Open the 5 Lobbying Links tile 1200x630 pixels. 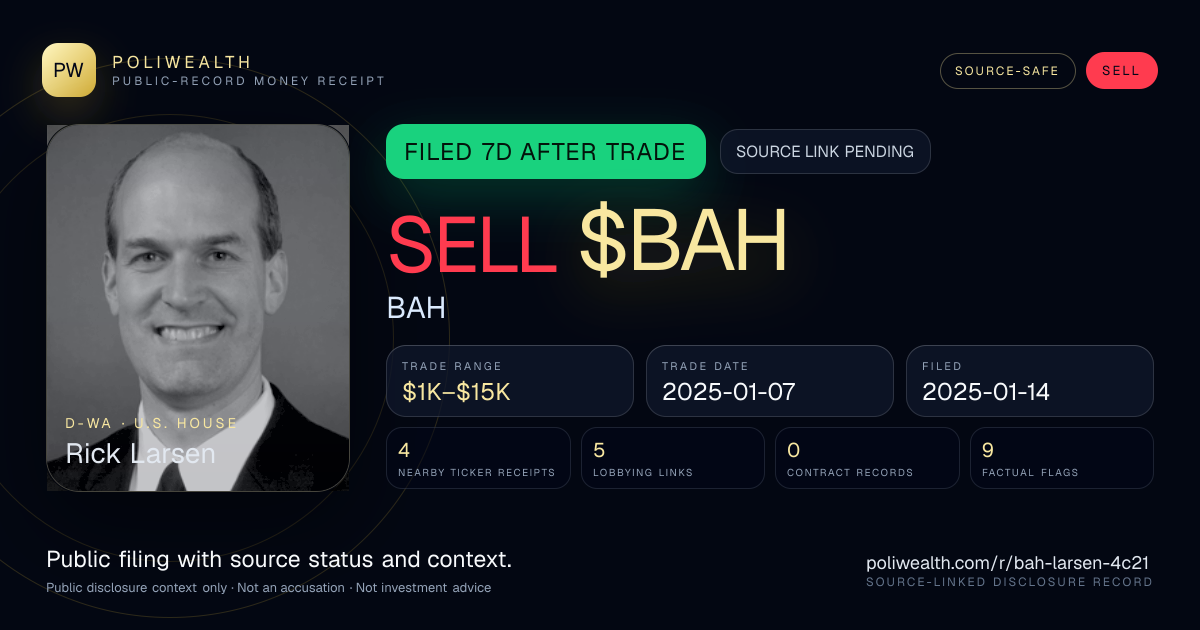point(673,458)
